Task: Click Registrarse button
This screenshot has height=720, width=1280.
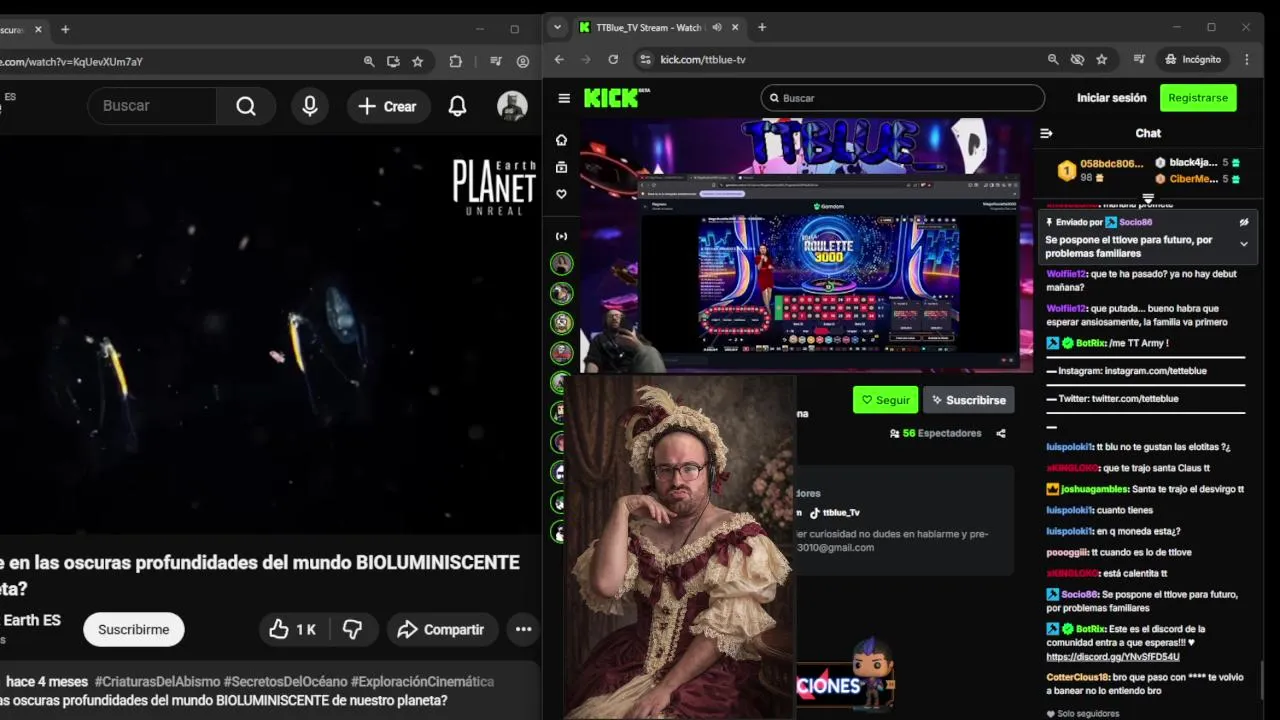Action: pos(1198,98)
